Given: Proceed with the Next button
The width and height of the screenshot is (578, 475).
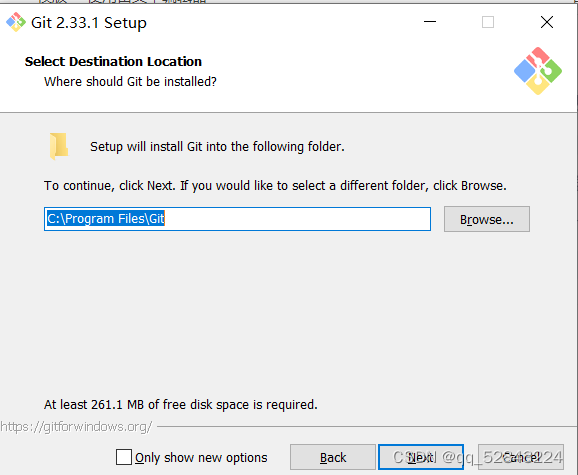Looking at the screenshot, I should coord(421,457).
